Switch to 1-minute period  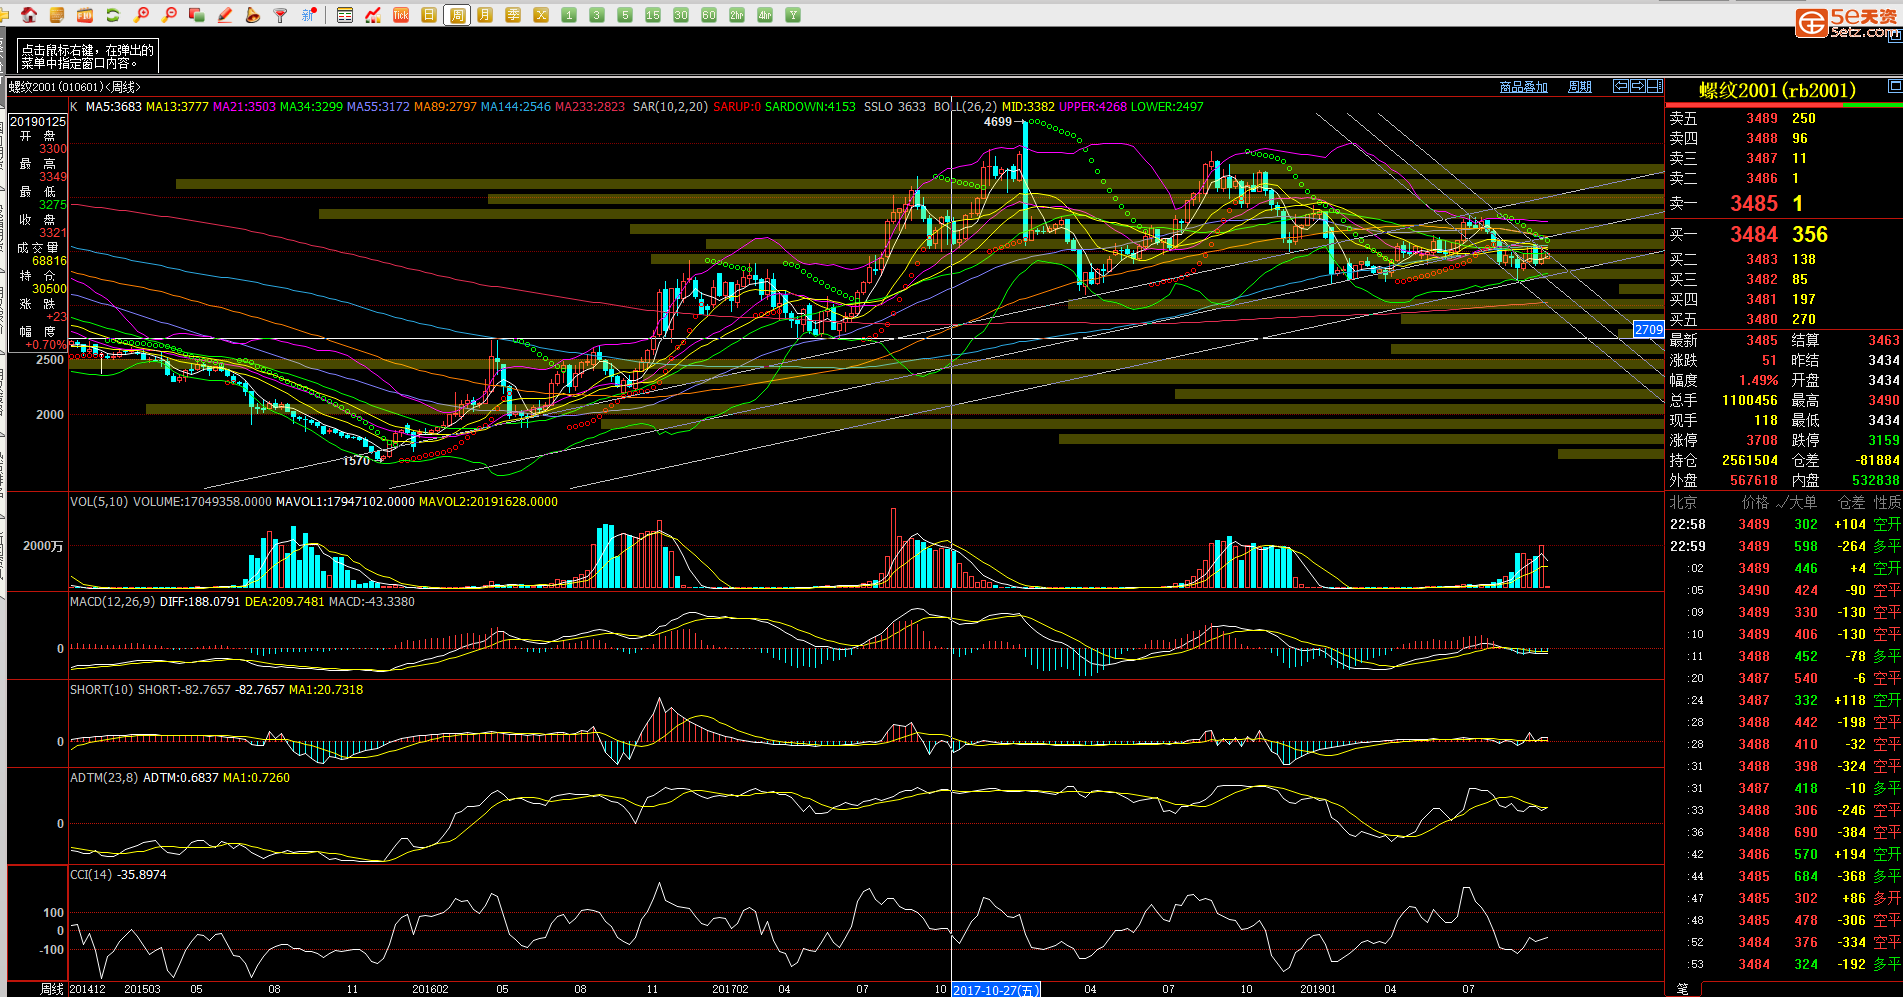569,15
